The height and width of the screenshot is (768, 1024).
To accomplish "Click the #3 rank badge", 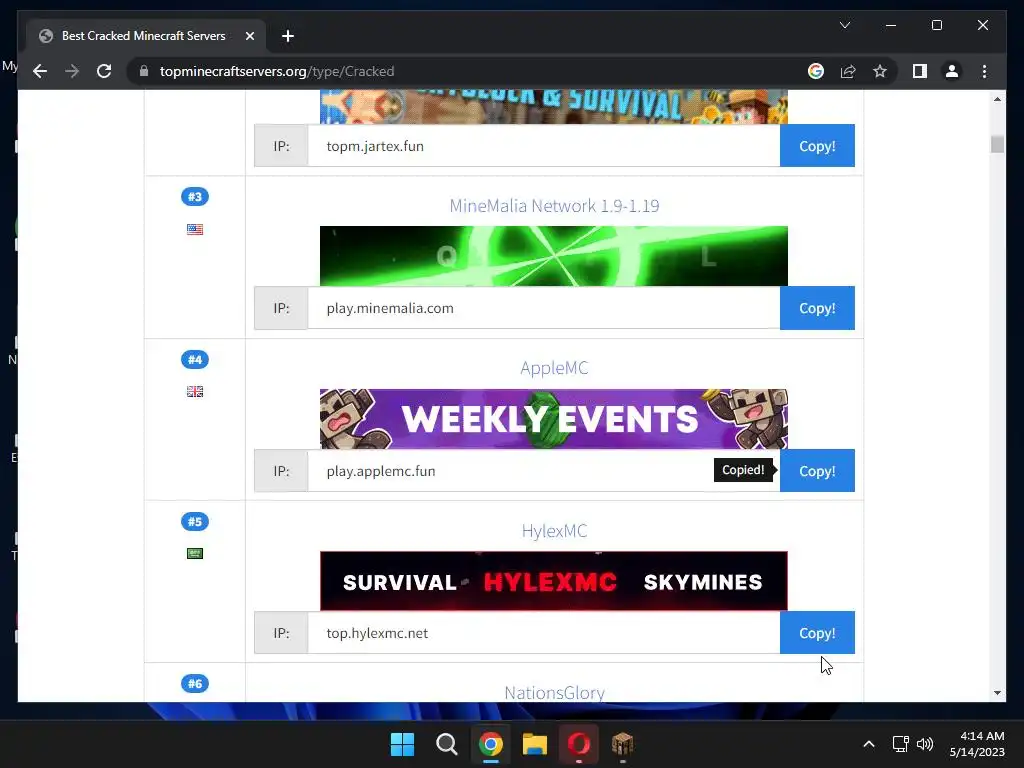I will [195, 197].
